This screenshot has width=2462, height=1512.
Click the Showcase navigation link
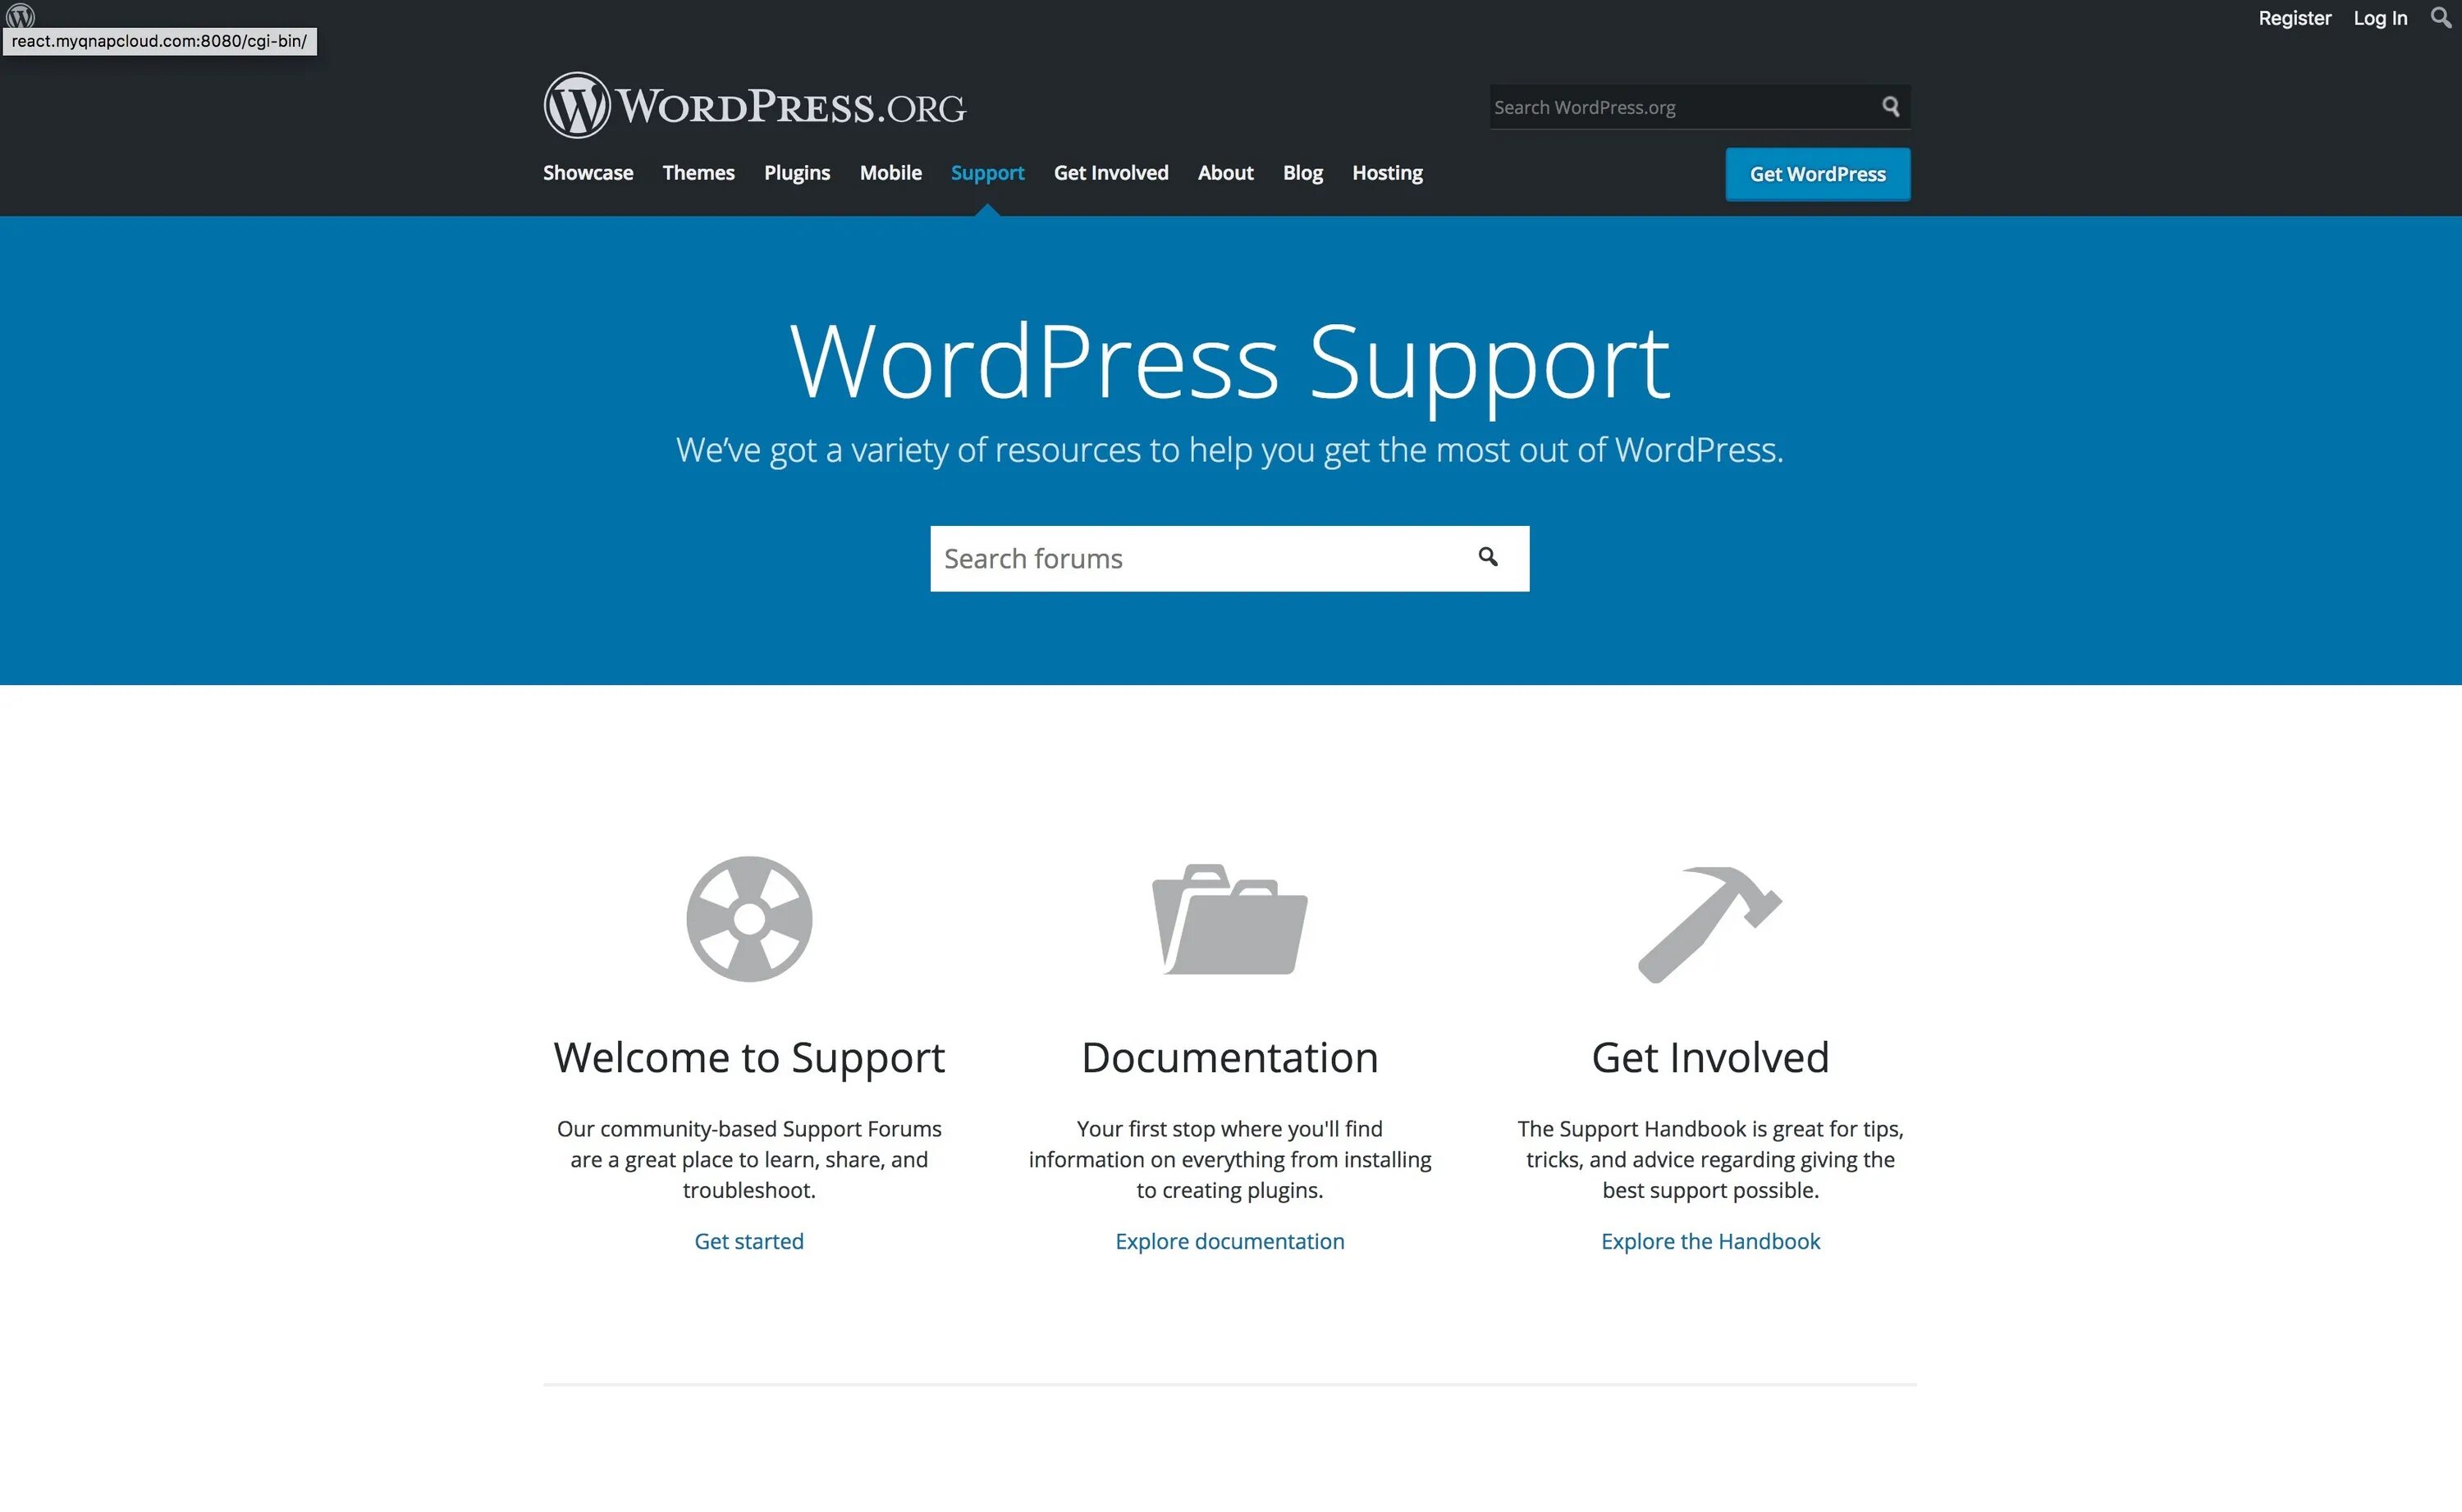[x=588, y=172]
